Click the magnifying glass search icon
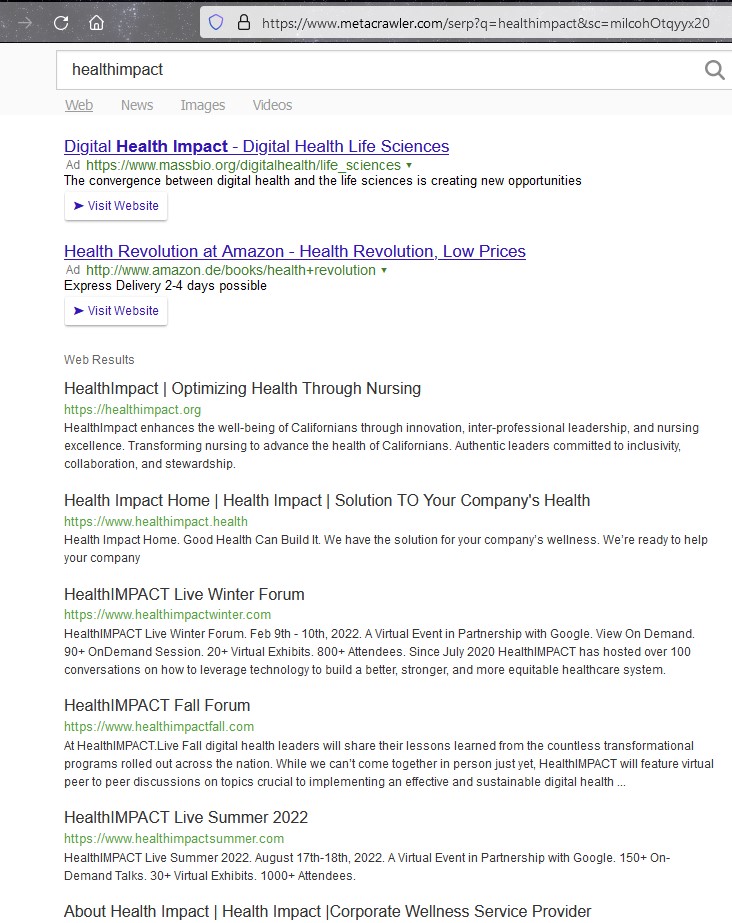The image size is (732, 923). pyautogui.click(x=714, y=69)
